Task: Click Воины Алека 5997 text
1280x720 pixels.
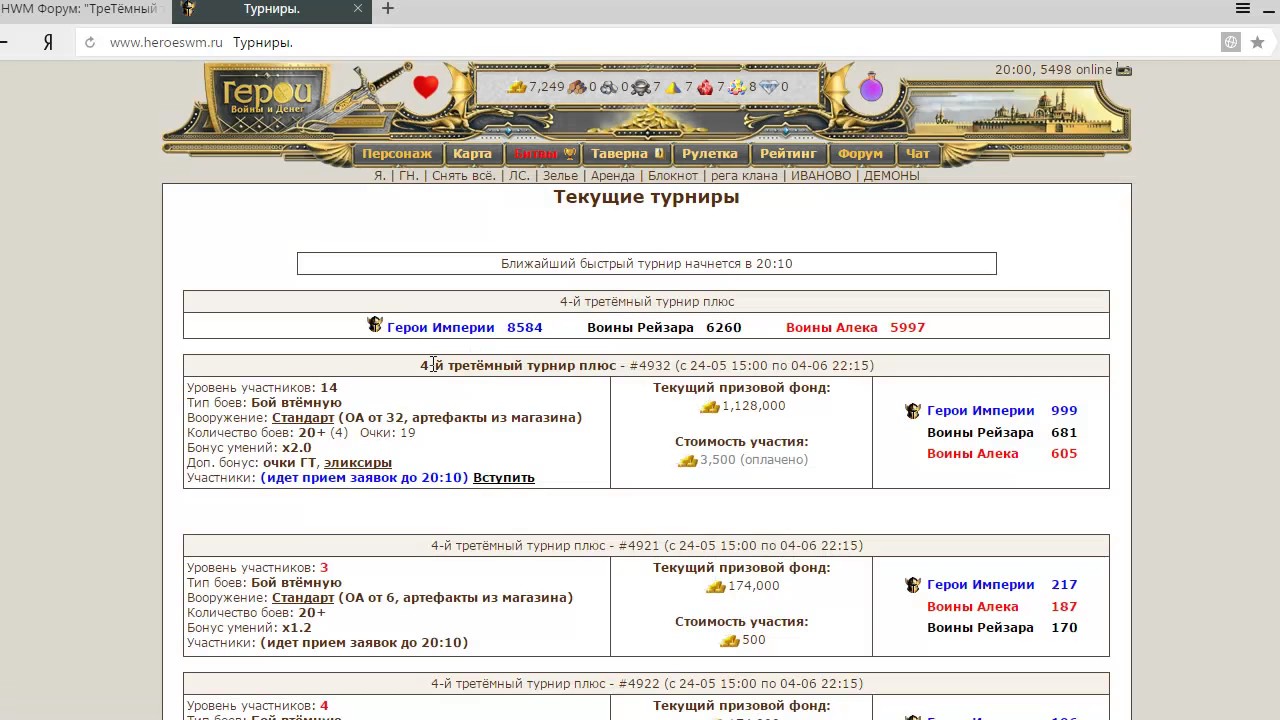Action: [x=855, y=327]
